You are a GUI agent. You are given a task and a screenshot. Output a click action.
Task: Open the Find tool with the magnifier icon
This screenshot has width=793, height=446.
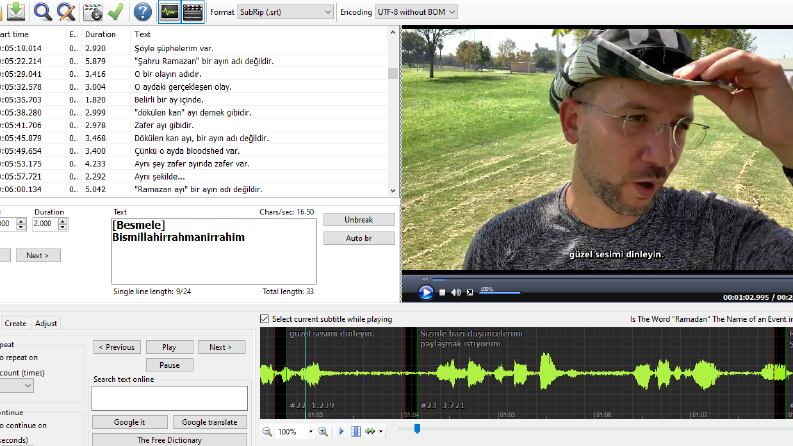coord(42,12)
